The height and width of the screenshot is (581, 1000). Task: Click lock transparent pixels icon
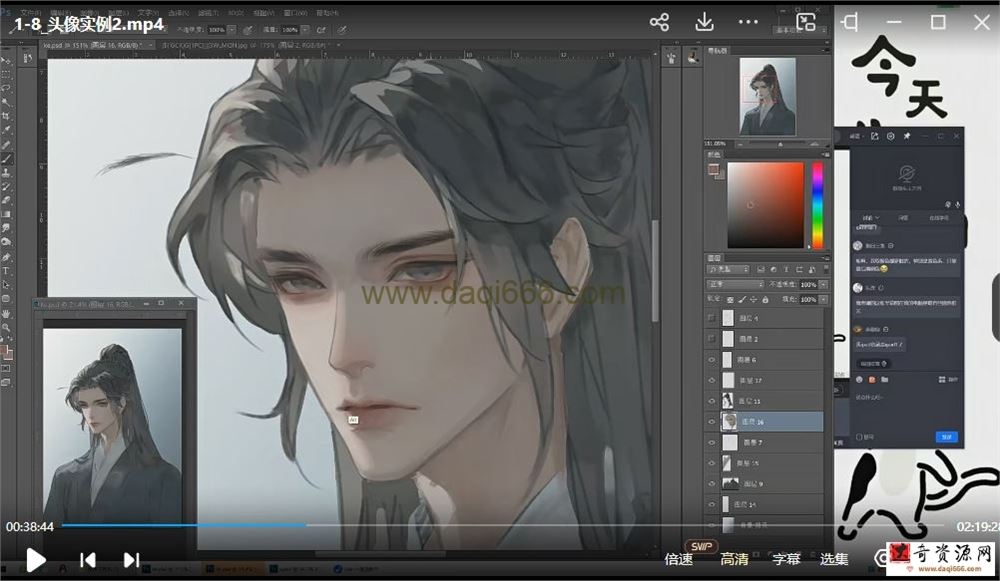[x=730, y=299]
